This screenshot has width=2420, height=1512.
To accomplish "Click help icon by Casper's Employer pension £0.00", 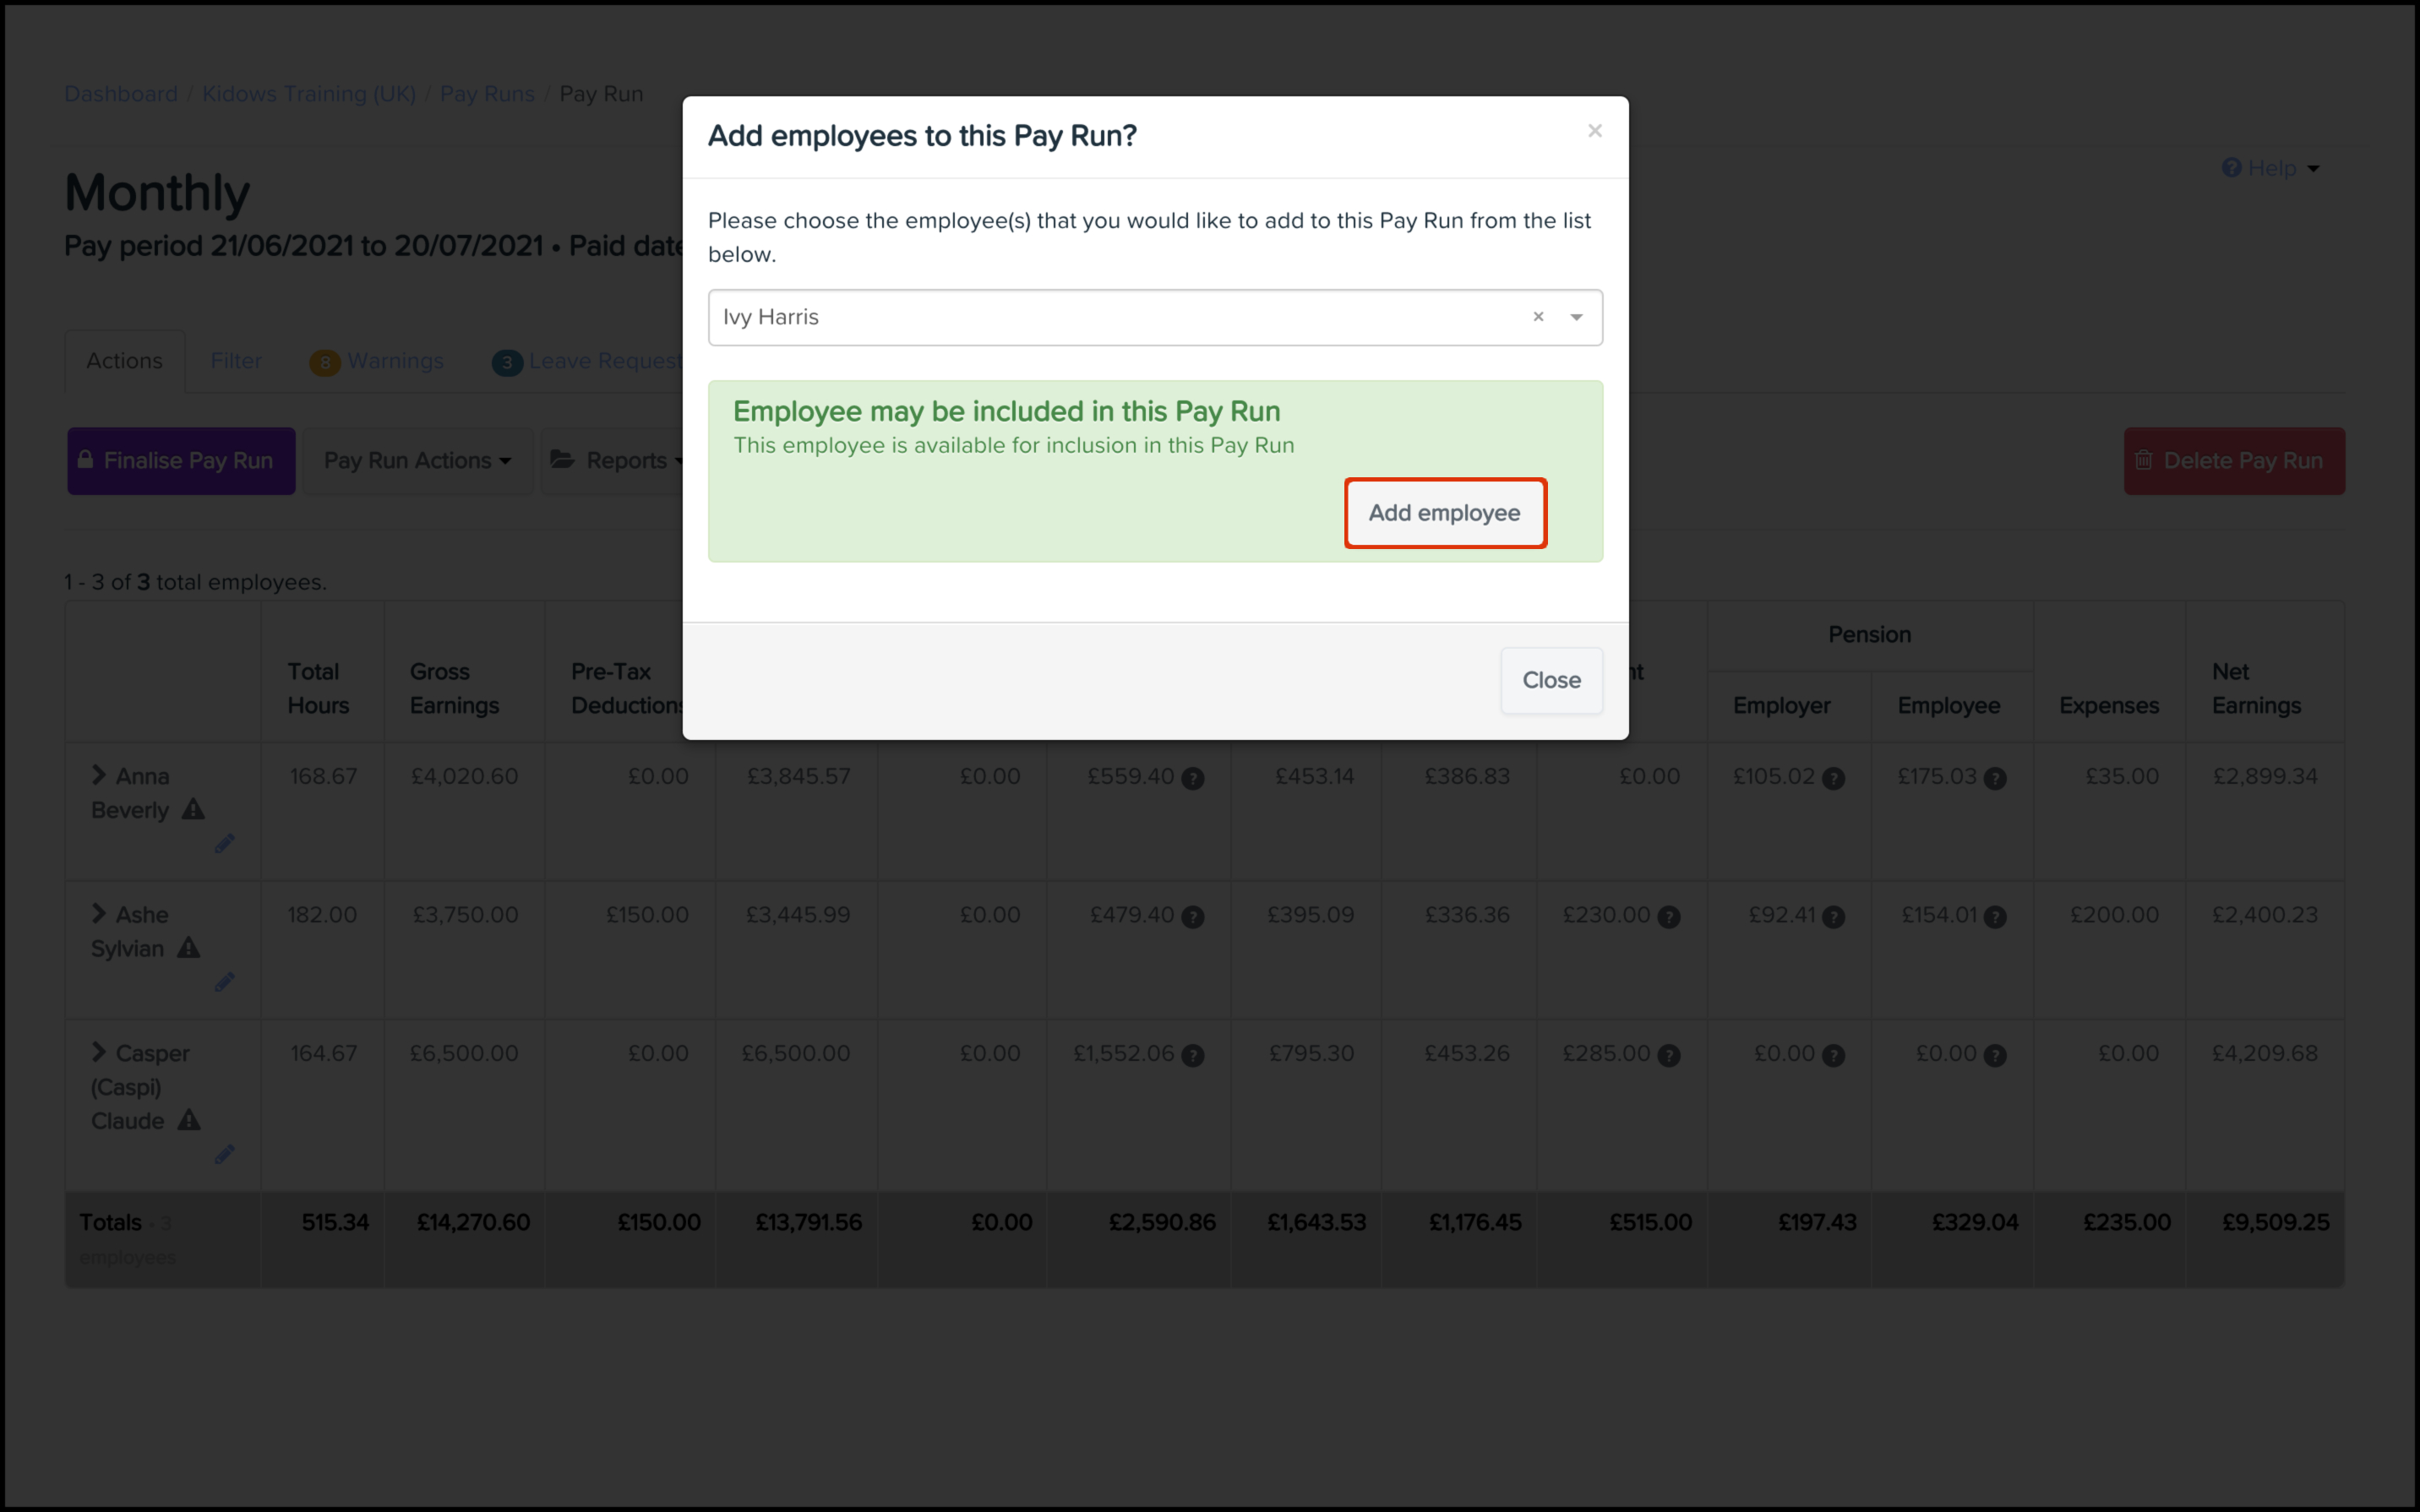I will [1833, 1055].
